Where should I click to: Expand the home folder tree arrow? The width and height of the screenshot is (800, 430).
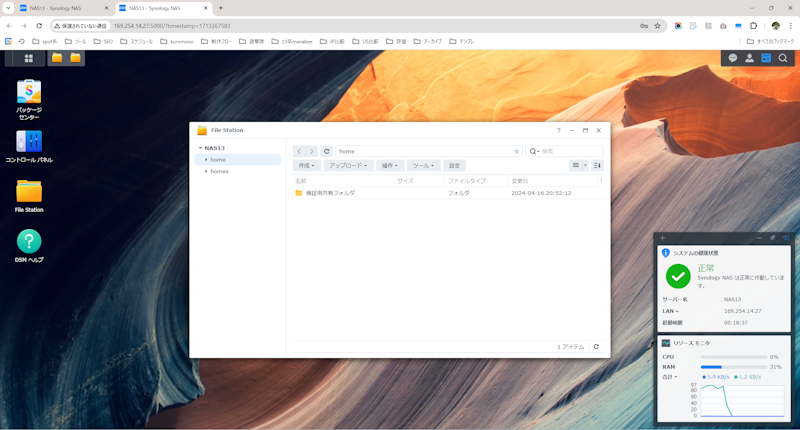(206, 160)
